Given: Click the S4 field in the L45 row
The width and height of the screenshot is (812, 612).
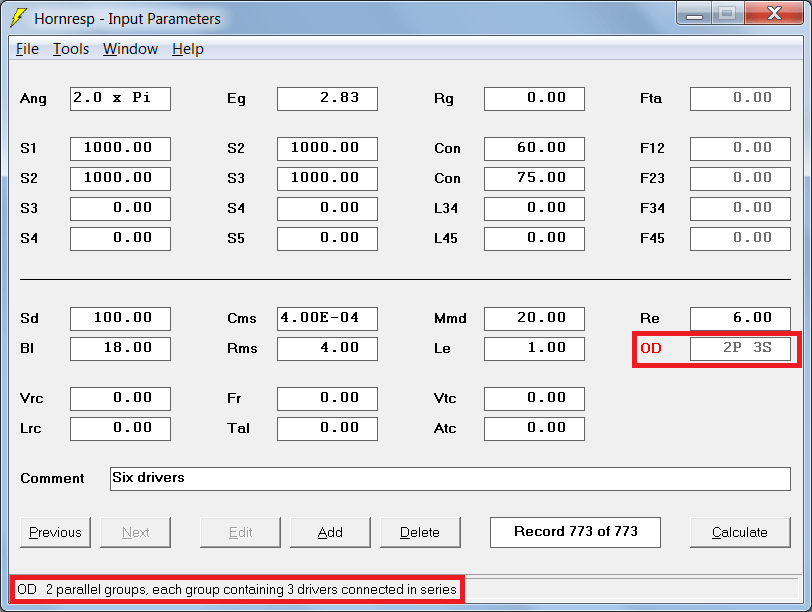Looking at the screenshot, I should (120, 239).
